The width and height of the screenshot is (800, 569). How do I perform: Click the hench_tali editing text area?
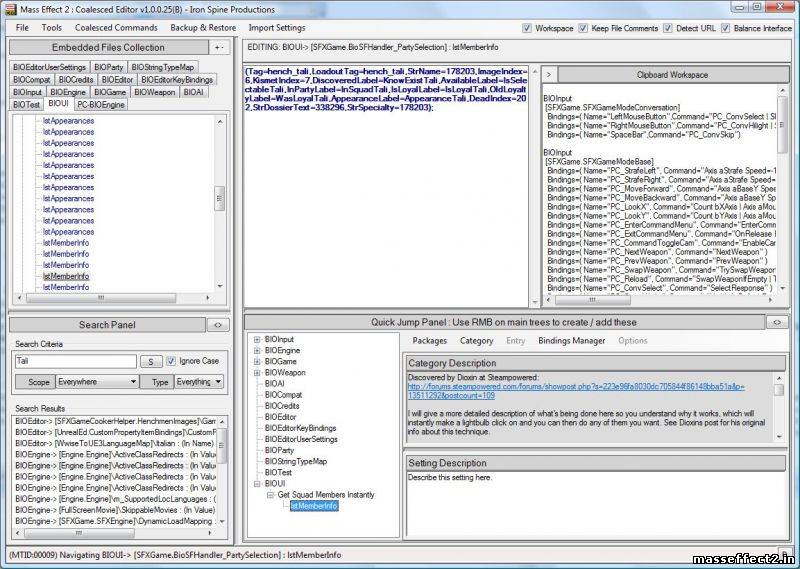pyautogui.click(x=386, y=186)
